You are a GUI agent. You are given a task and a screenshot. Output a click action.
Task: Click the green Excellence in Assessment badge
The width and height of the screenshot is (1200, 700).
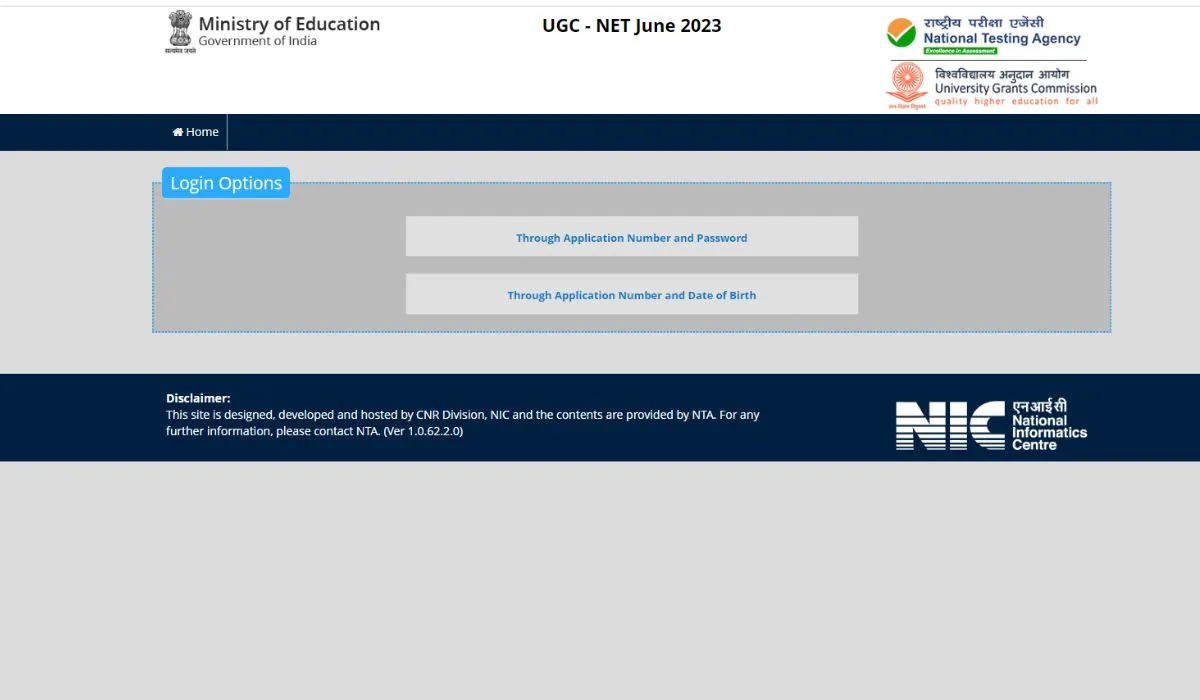960,50
